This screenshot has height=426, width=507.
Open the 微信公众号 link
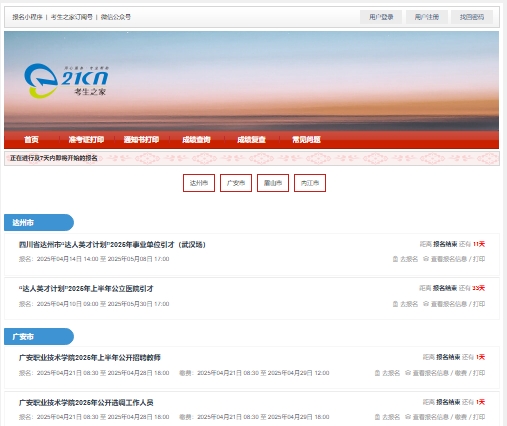[x=116, y=17]
